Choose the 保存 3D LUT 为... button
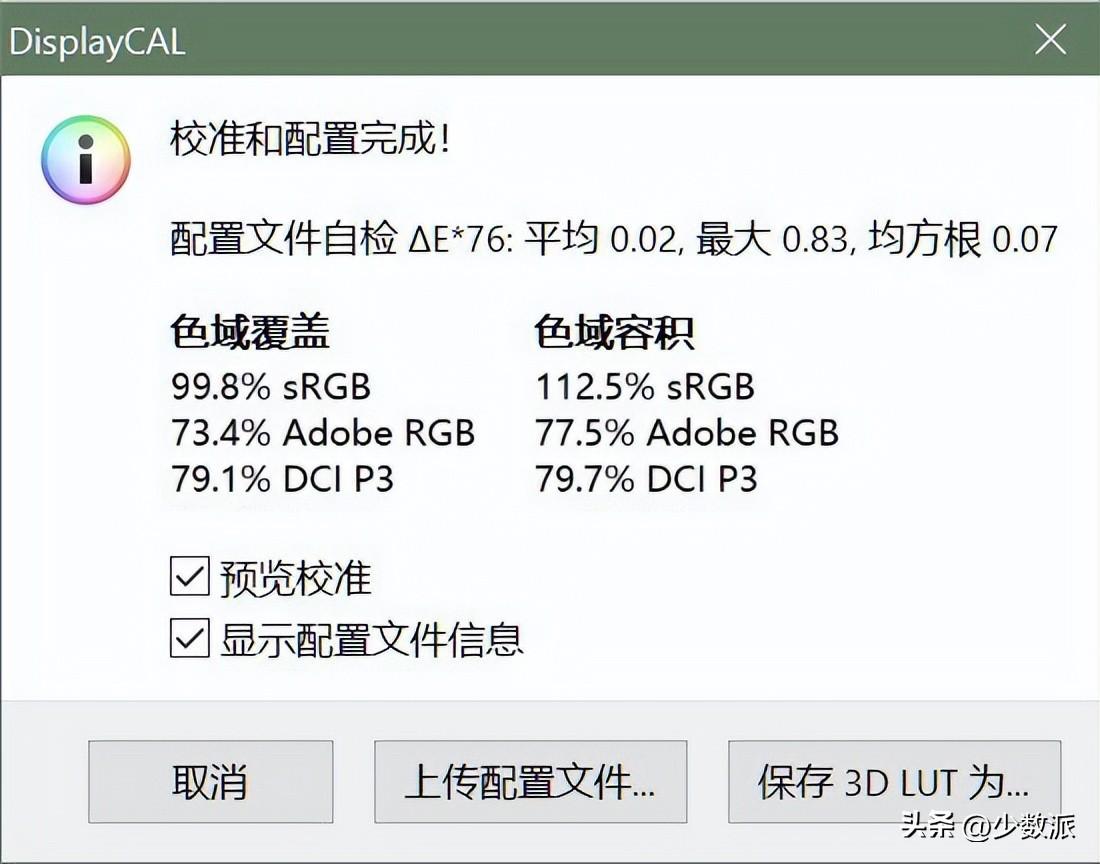1100x864 pixels. pyautogui.click(x=894, y=782)
